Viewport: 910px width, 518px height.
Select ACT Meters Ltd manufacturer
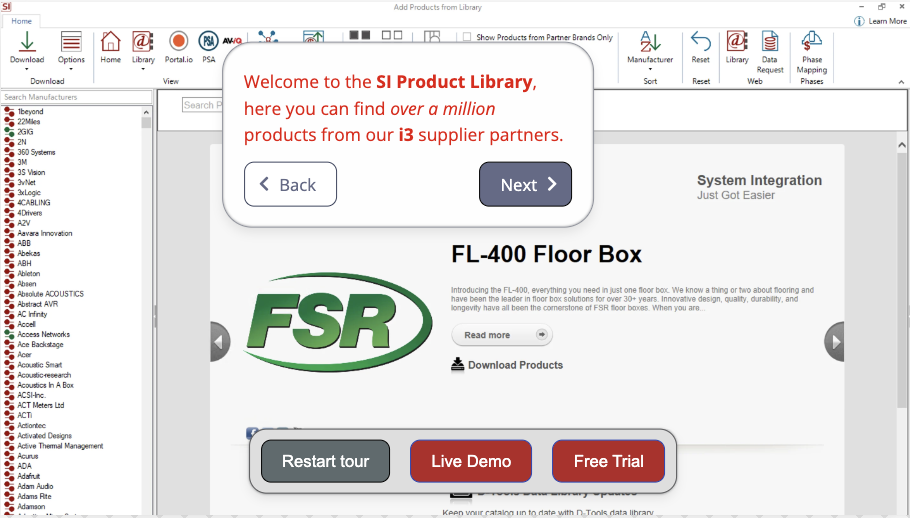tap(41, 405)
